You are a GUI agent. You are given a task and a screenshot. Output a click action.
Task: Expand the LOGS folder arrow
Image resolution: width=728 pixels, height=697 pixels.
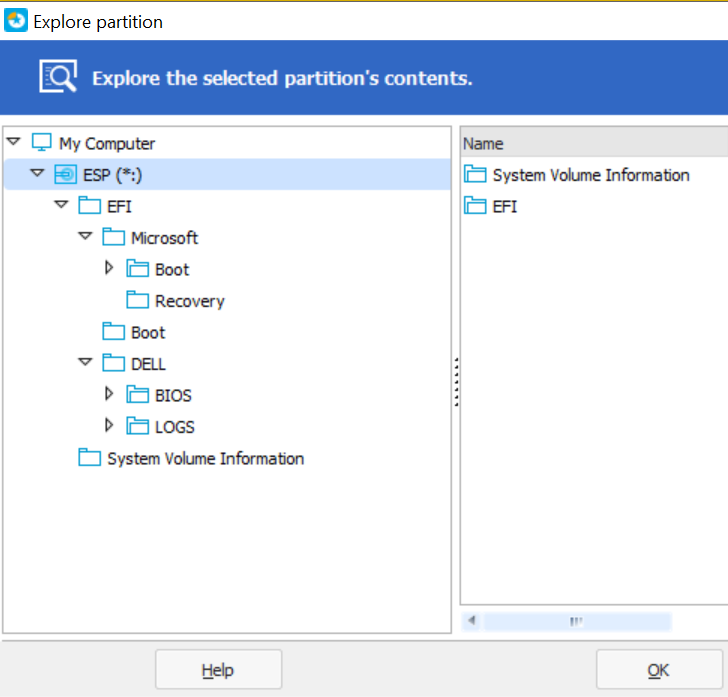point(109,425)
